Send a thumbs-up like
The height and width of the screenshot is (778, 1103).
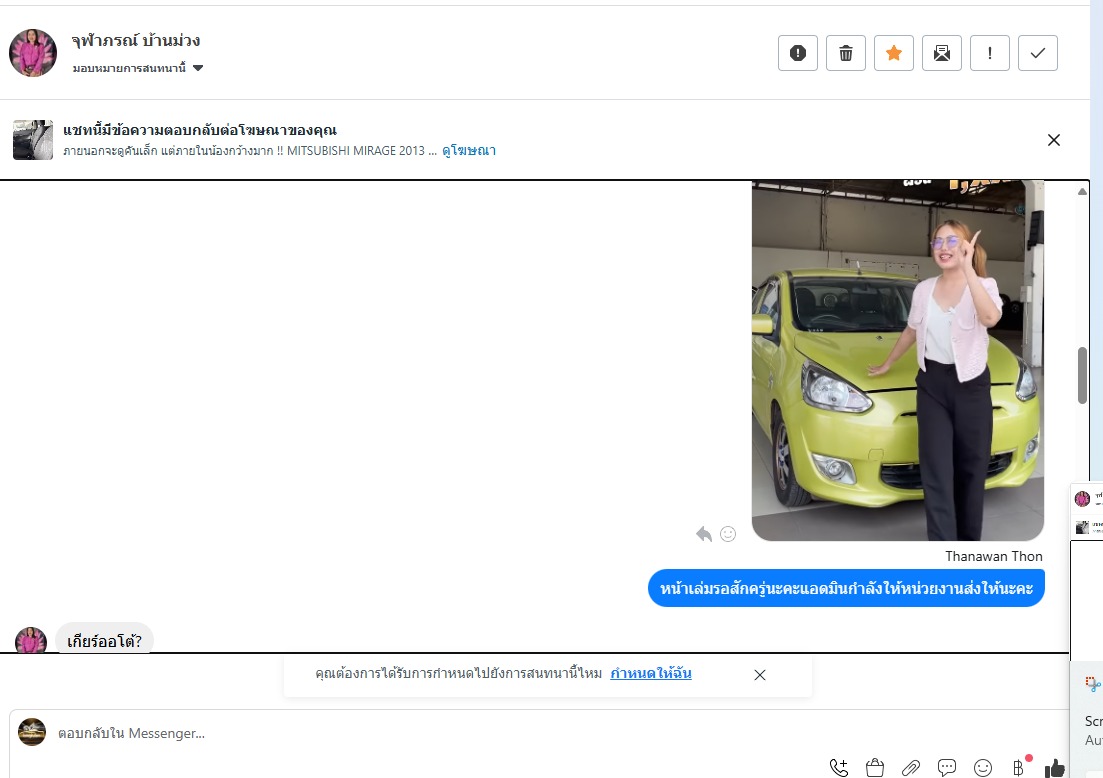point(1054,768)
